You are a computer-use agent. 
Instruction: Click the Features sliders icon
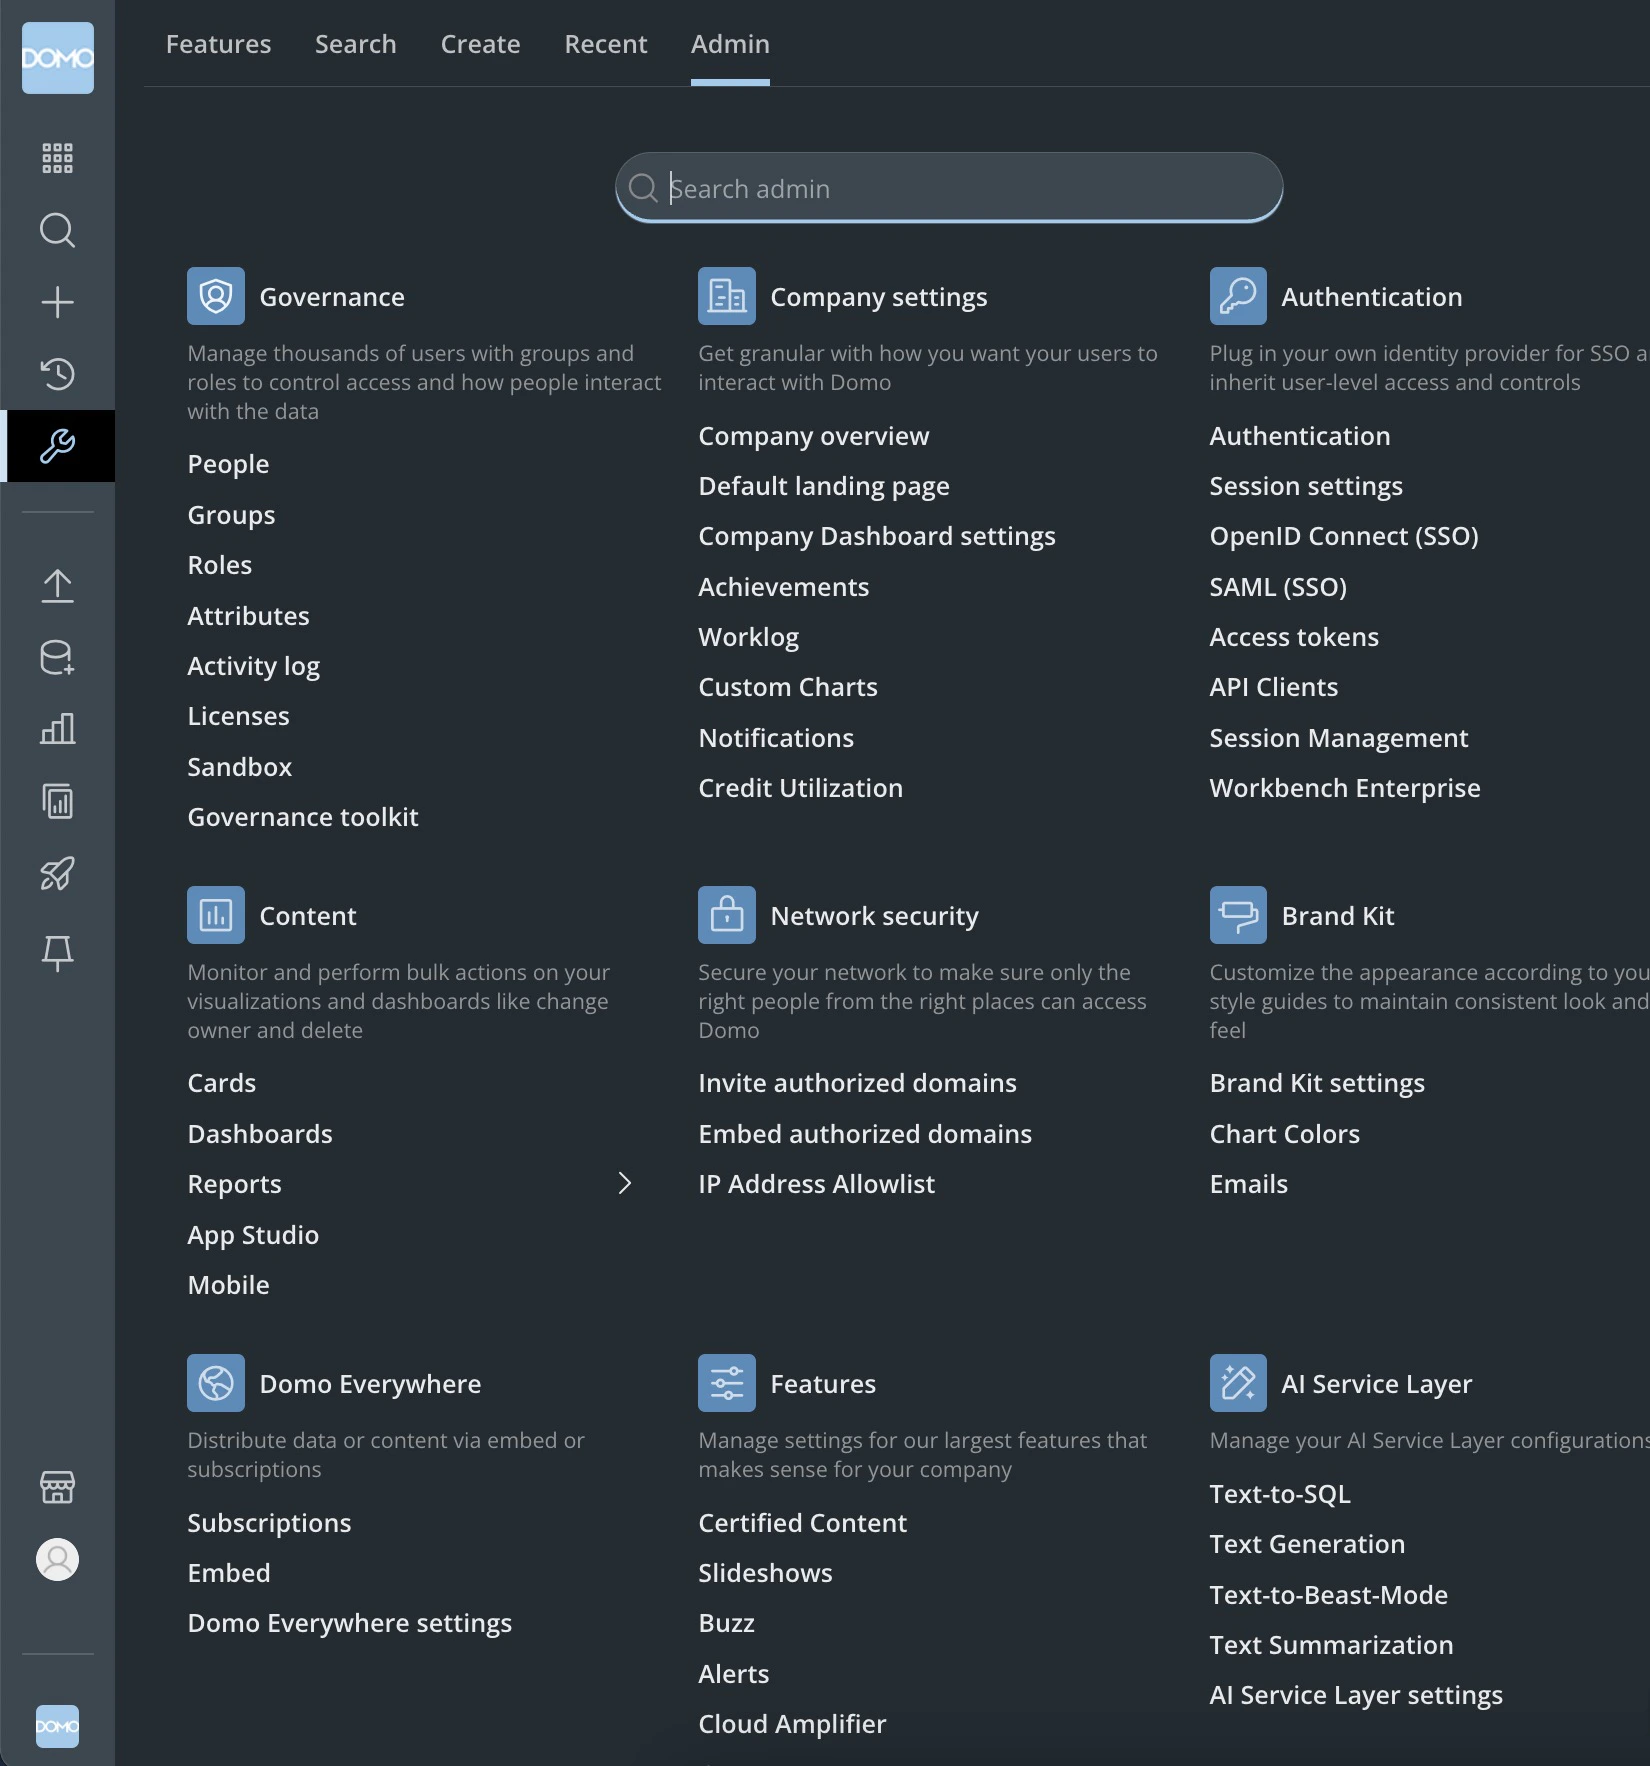pos(727,1383)
